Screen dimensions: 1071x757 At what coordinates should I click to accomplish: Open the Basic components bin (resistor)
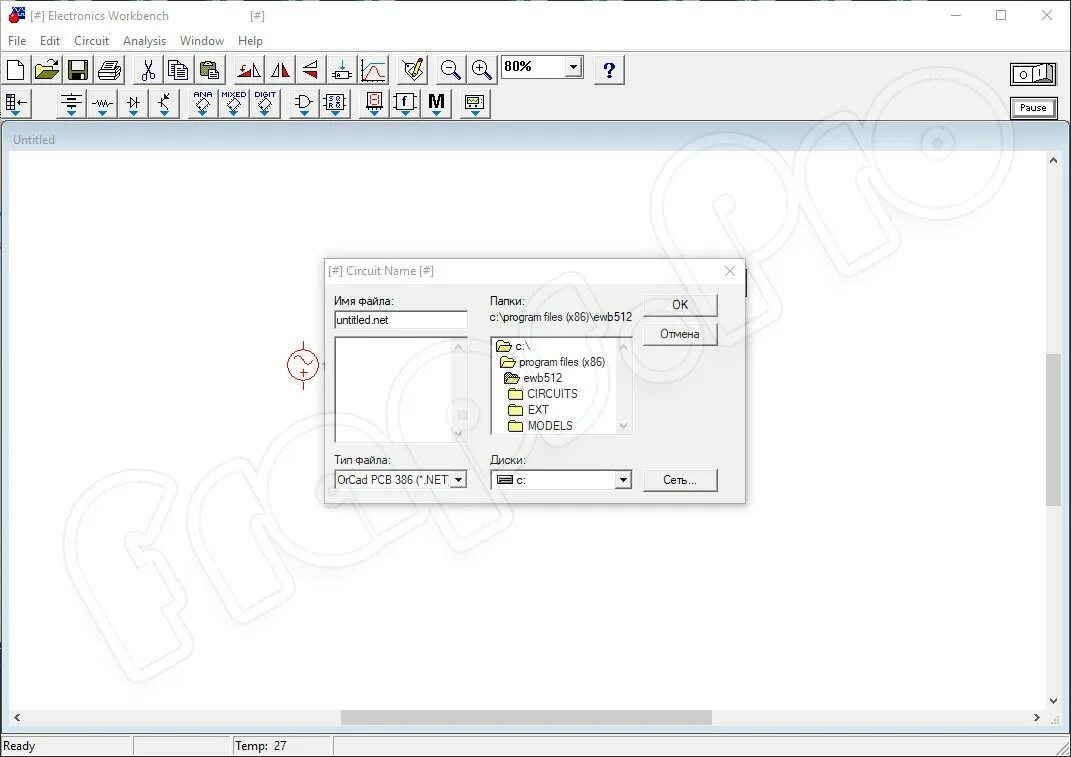[x=102, y=104]
